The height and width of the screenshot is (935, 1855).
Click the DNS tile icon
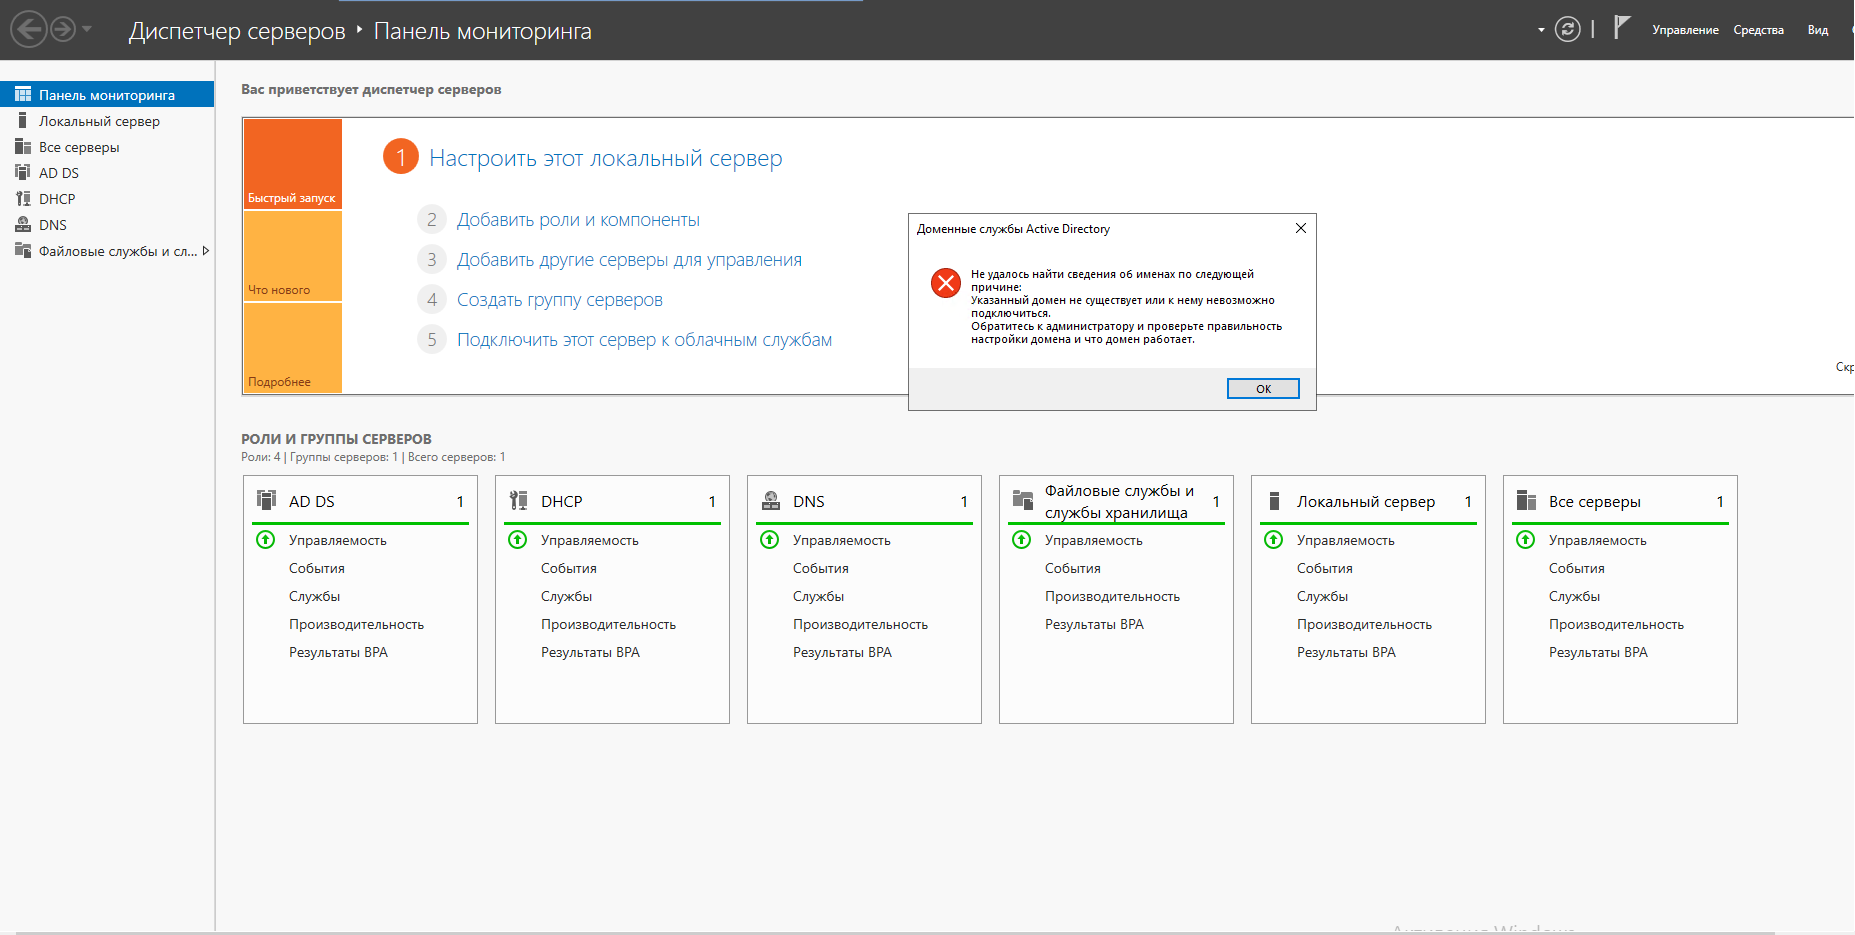point(770,500)
